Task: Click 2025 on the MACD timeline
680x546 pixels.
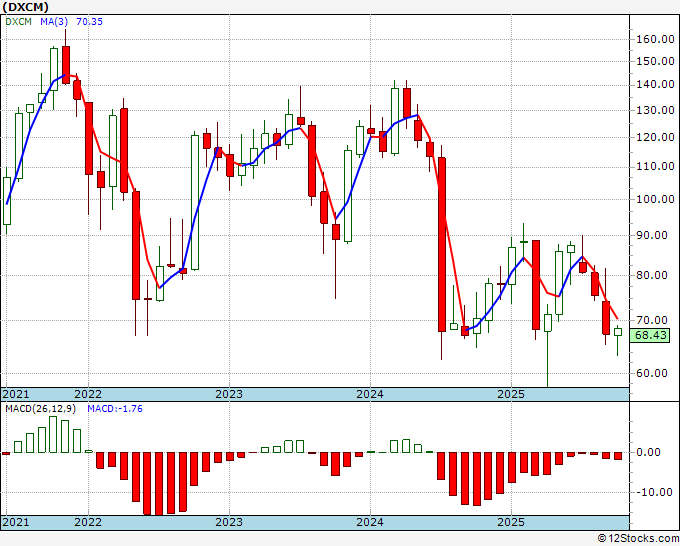Action: pyautogui.click(x=511, y=522)
